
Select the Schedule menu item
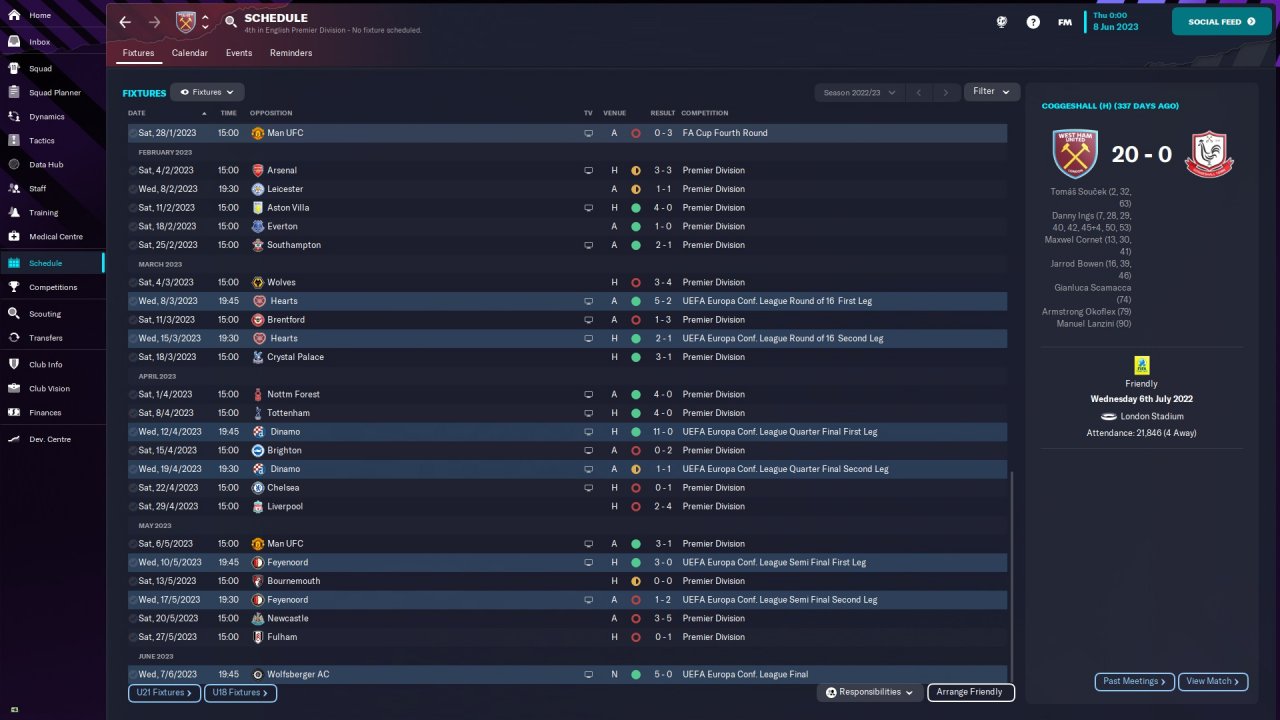[51, 263]
